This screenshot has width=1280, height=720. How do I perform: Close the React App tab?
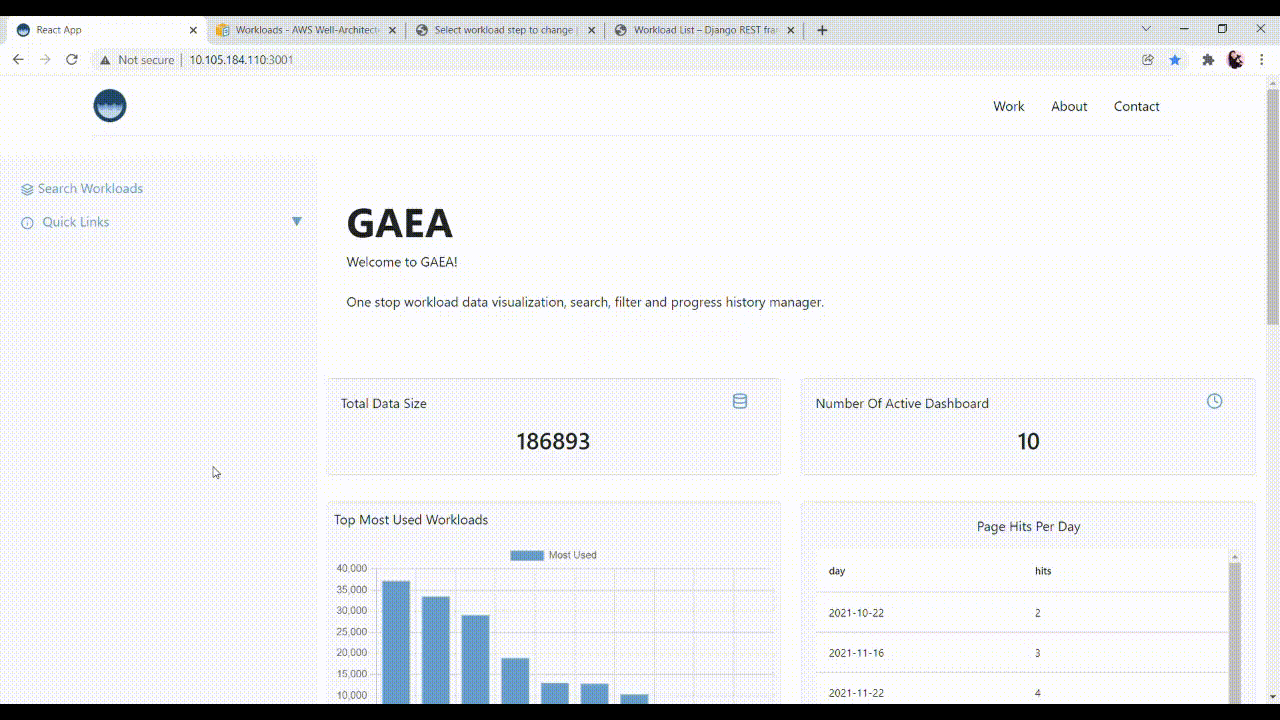[193, 30]
